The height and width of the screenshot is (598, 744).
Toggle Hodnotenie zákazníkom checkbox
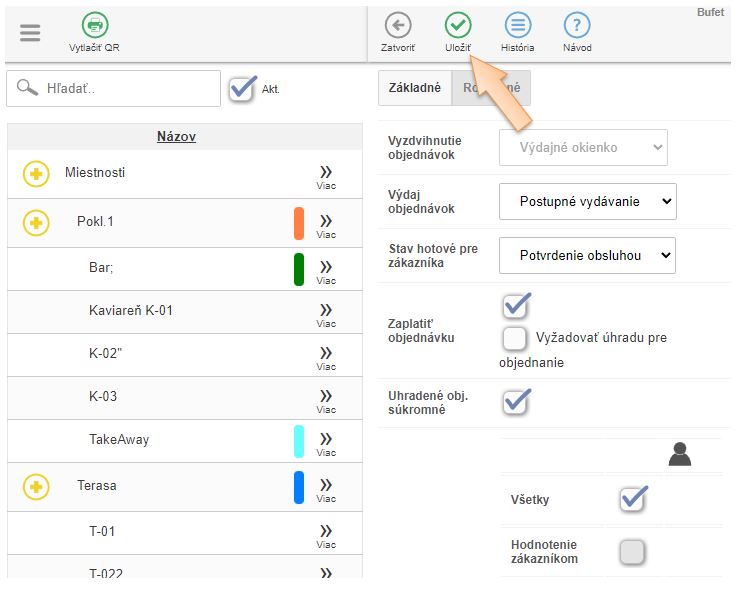coord(632,551)
